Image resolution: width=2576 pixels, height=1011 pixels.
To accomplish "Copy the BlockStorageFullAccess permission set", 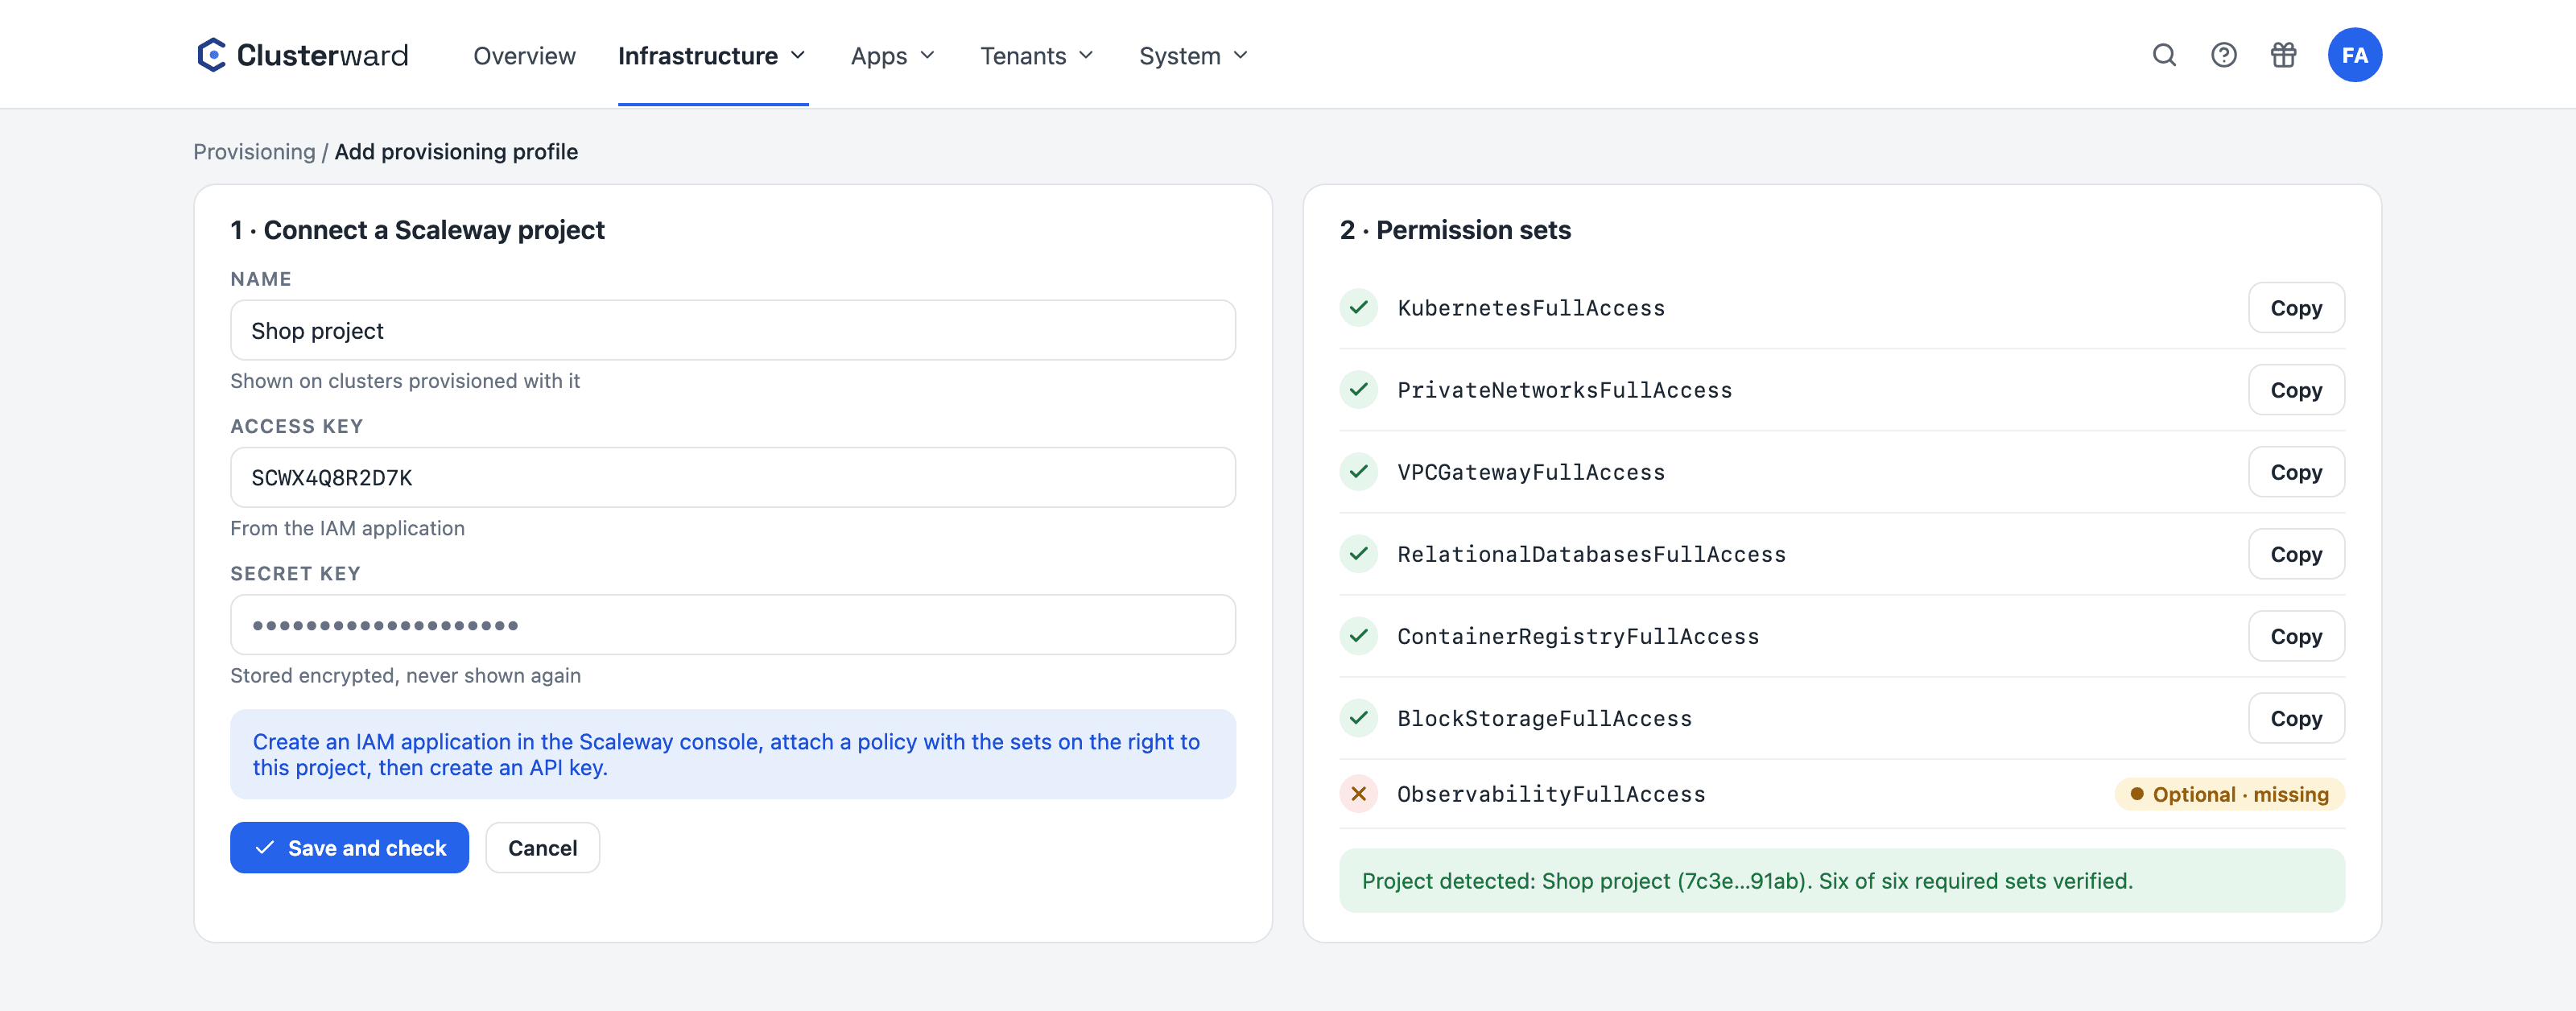I will click(x=2296, y=717).
